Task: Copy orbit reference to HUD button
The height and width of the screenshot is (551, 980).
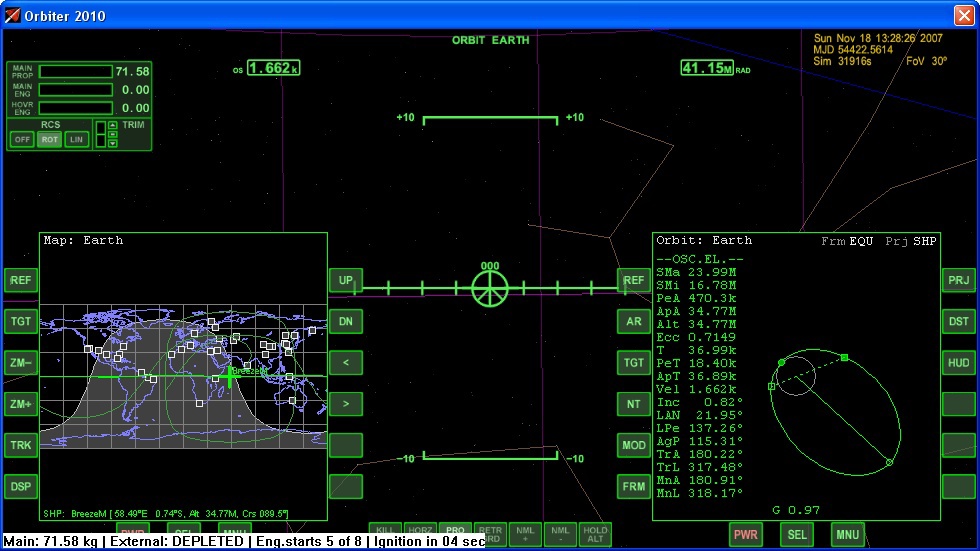Action: 959,362
